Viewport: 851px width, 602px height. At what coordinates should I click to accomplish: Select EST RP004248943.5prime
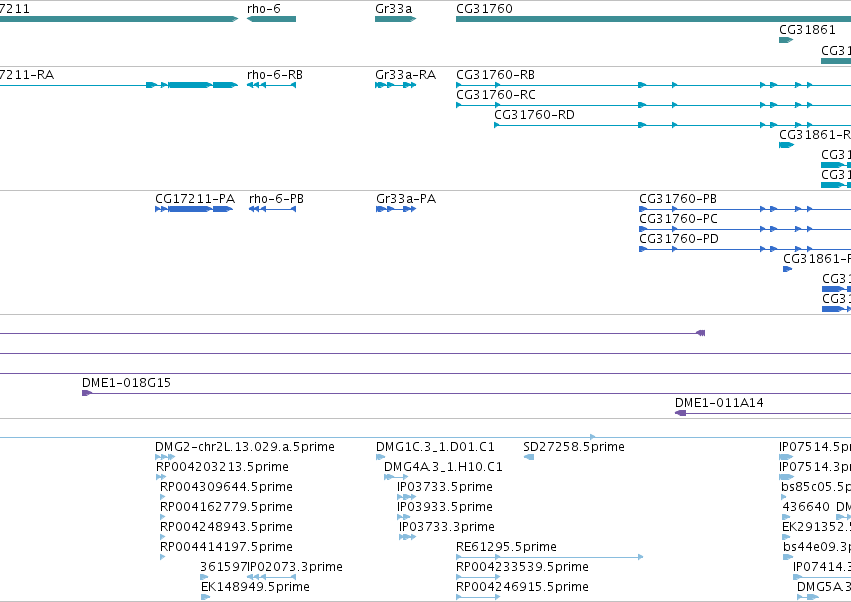pos(226,528)
